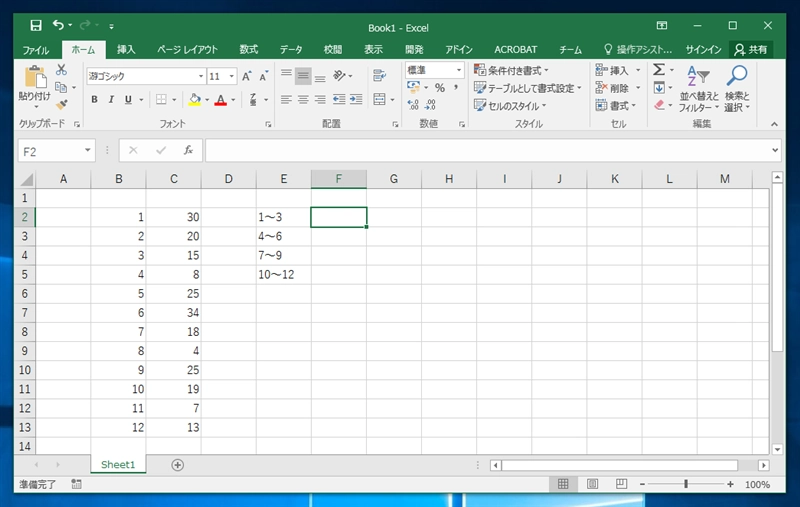Click the 共有 share button
Viewport: 800px width, 507px height.
[751, 49]
